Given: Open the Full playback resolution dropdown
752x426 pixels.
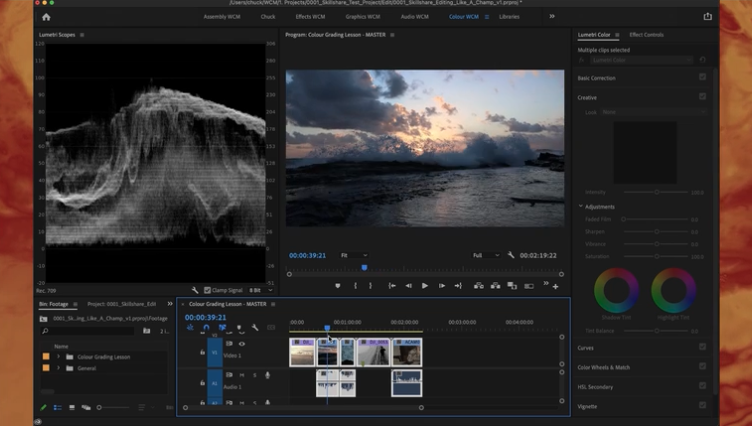Looking at the screenshot, I should coord(485,255).
